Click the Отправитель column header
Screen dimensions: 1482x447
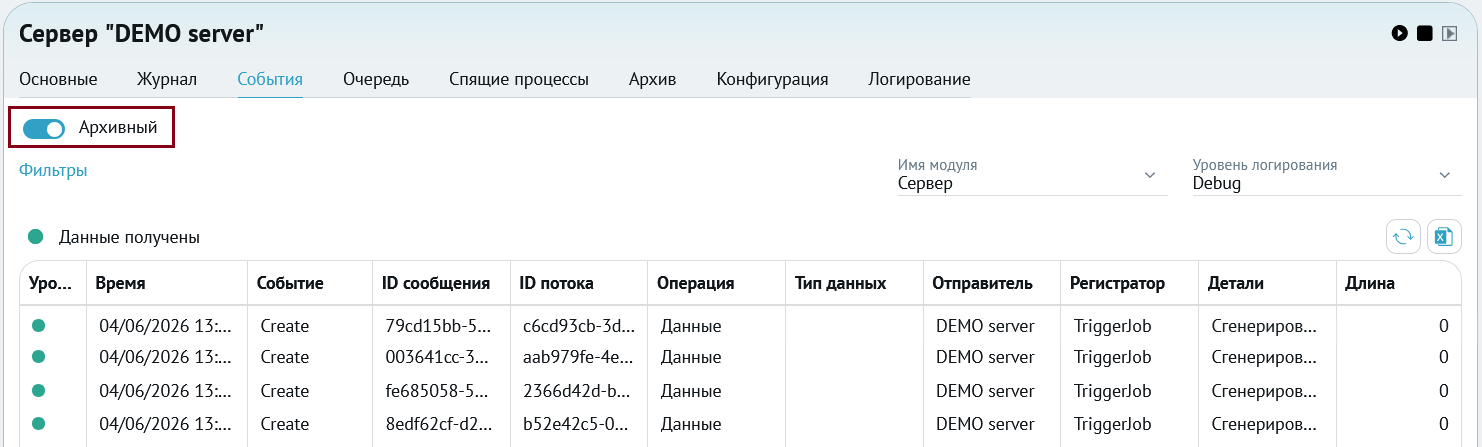pos(991,284)
